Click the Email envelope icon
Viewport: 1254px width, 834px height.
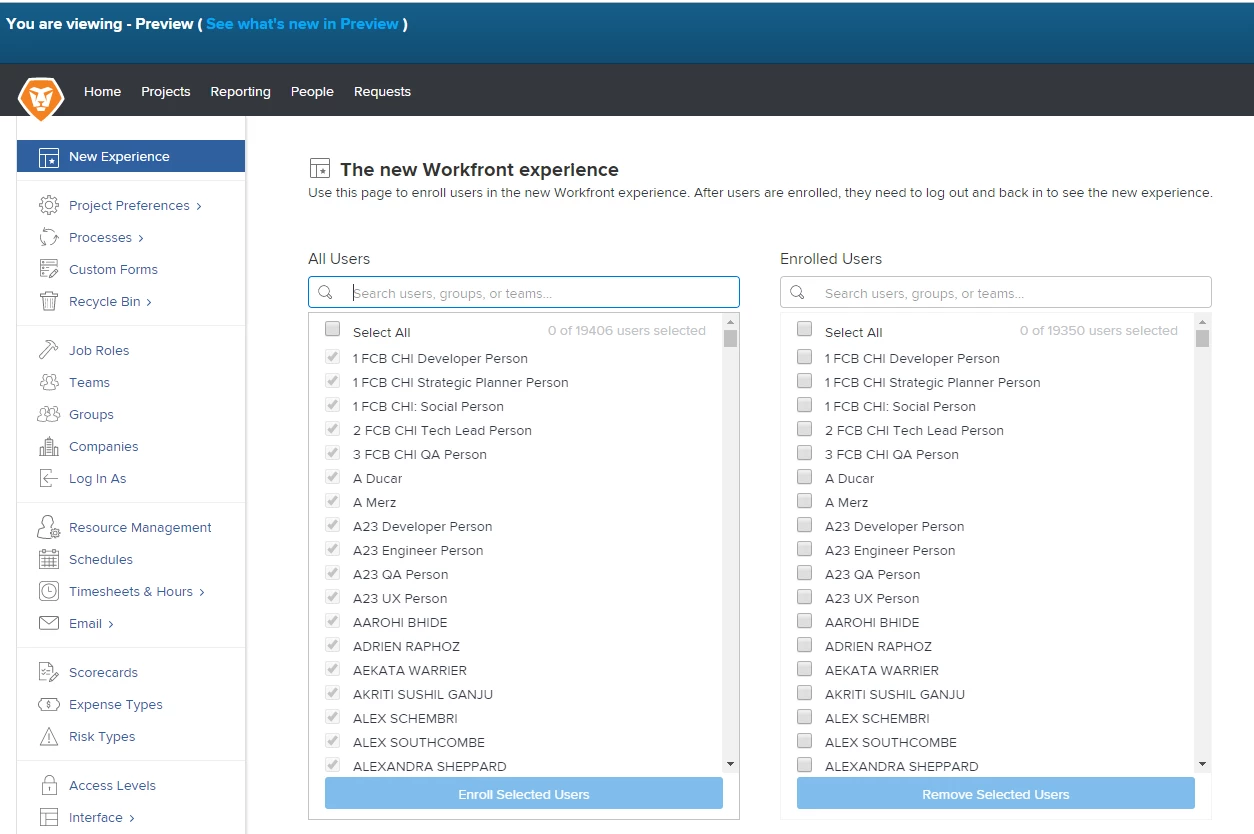point(48,623)
